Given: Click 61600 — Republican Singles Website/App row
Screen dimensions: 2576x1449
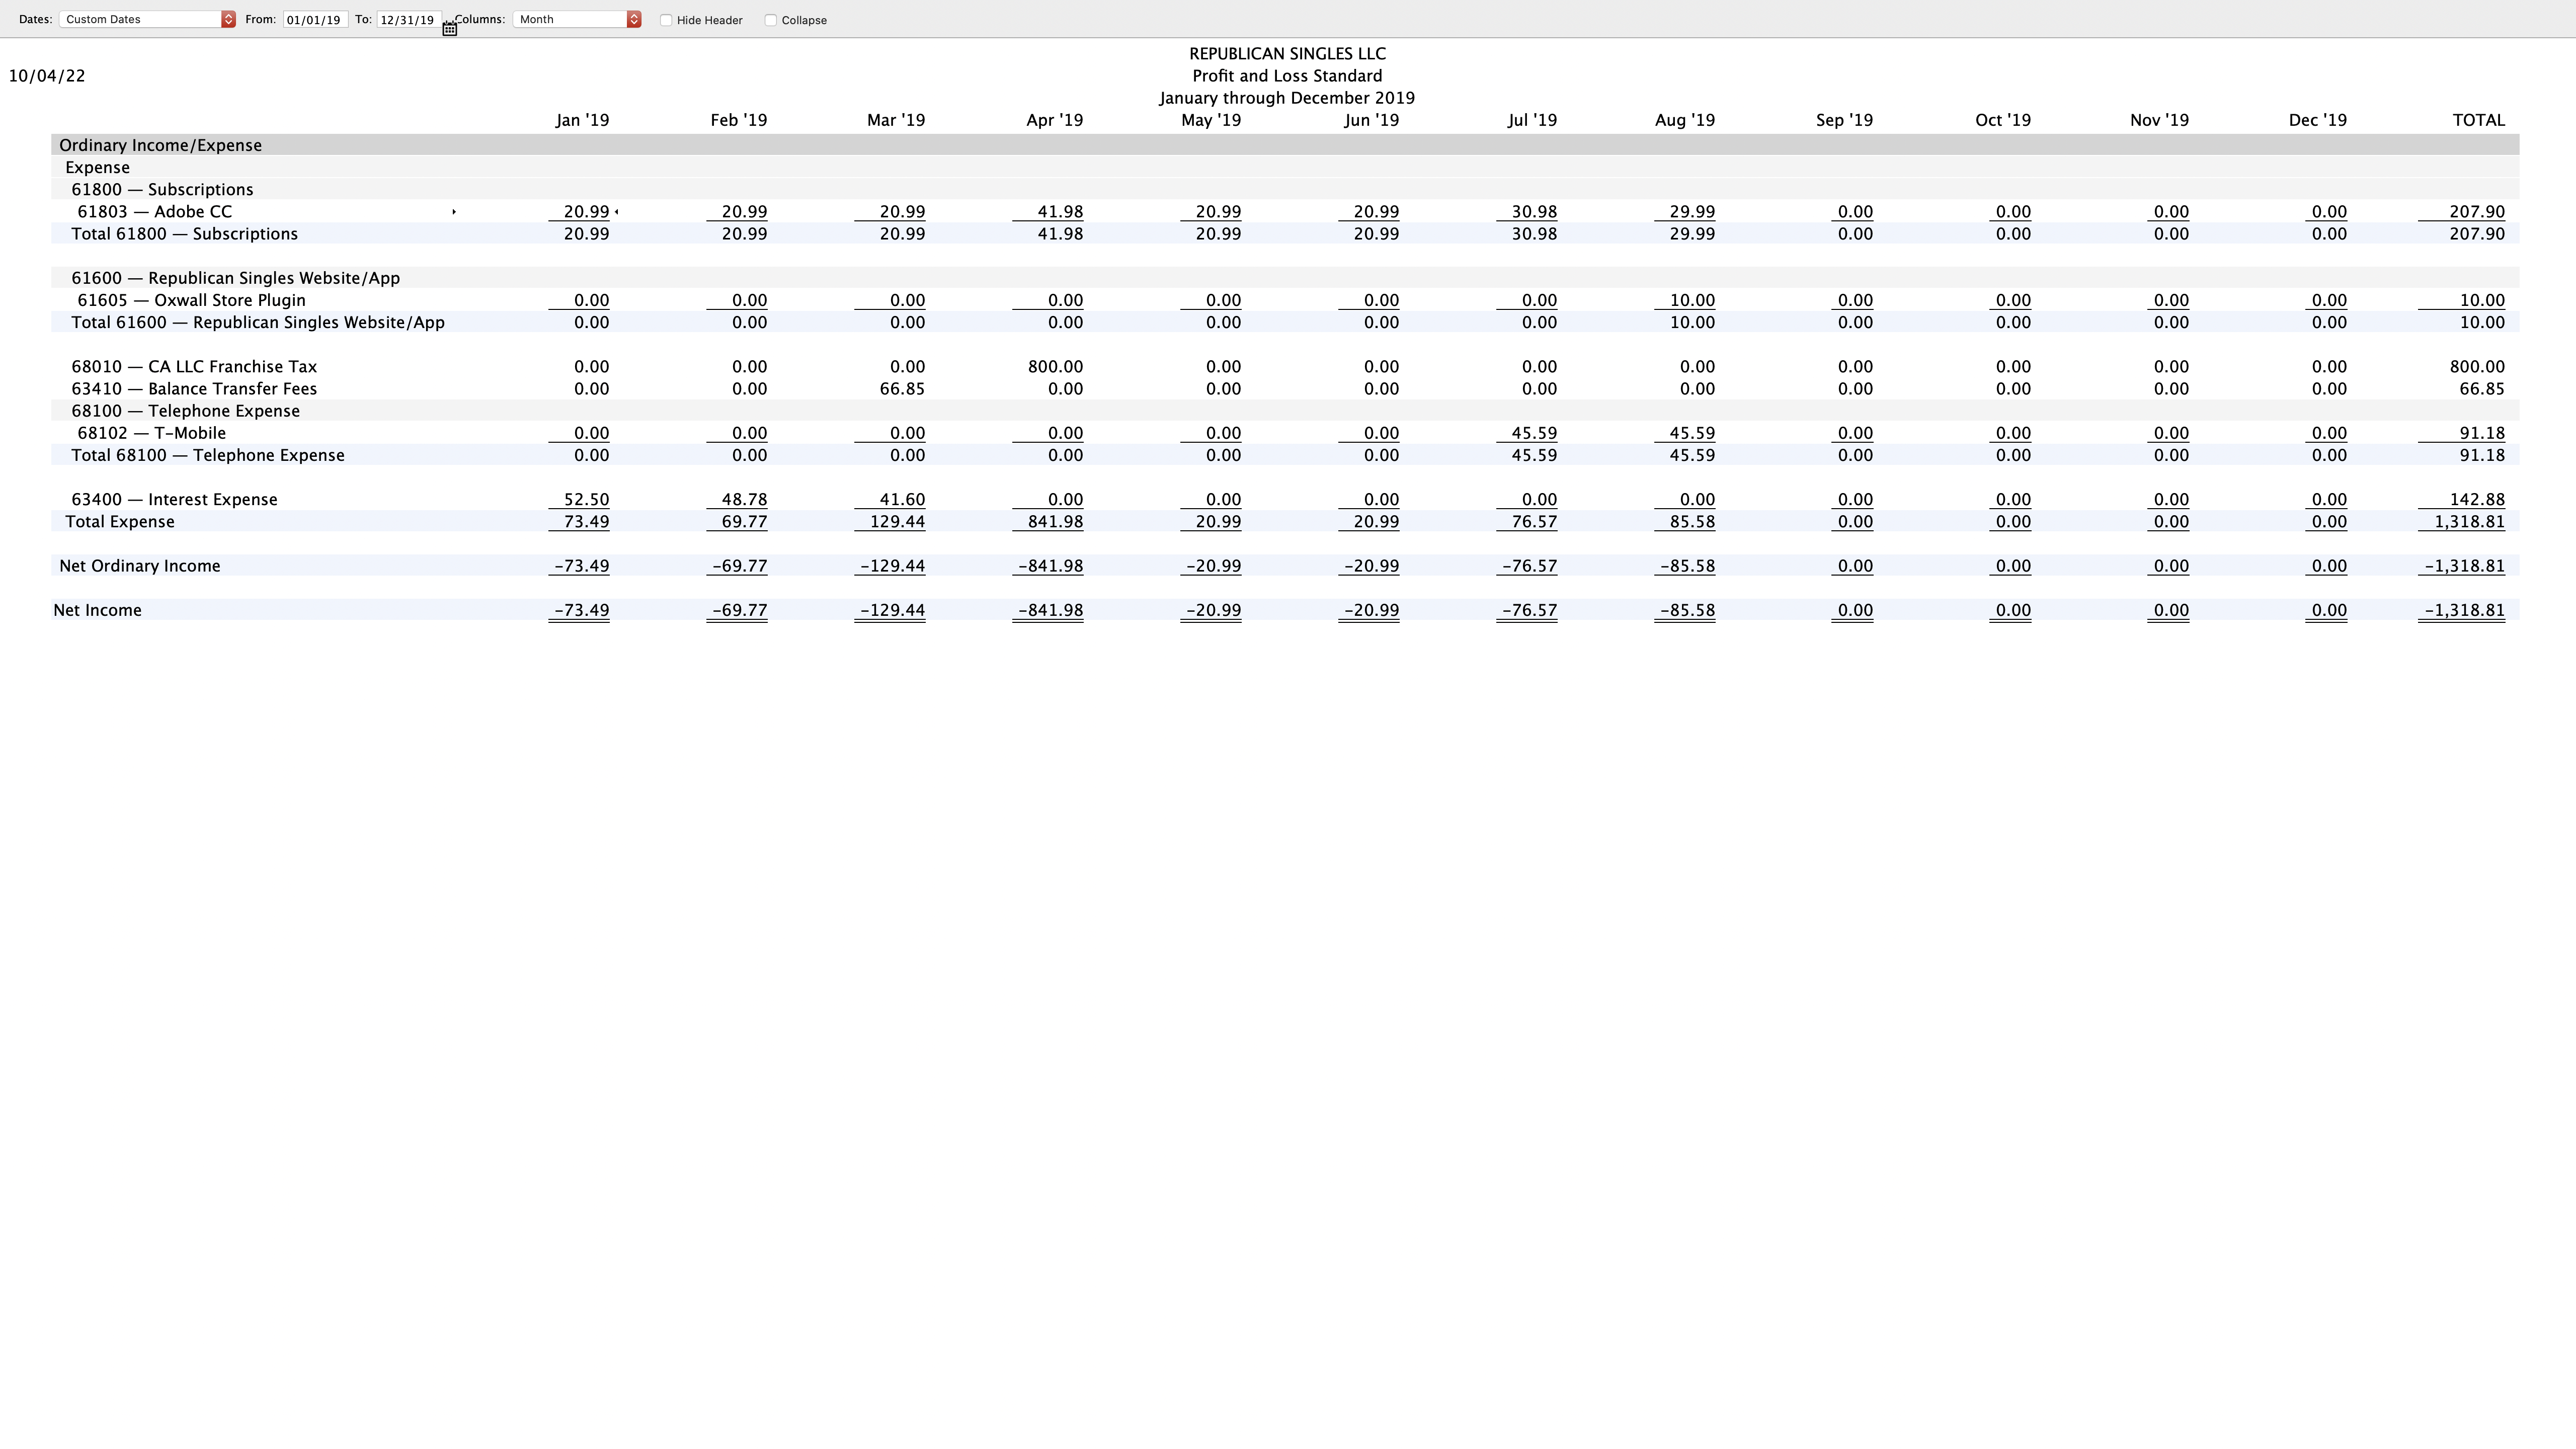Looking at the screenshot, I should (x=1285, y=278).
